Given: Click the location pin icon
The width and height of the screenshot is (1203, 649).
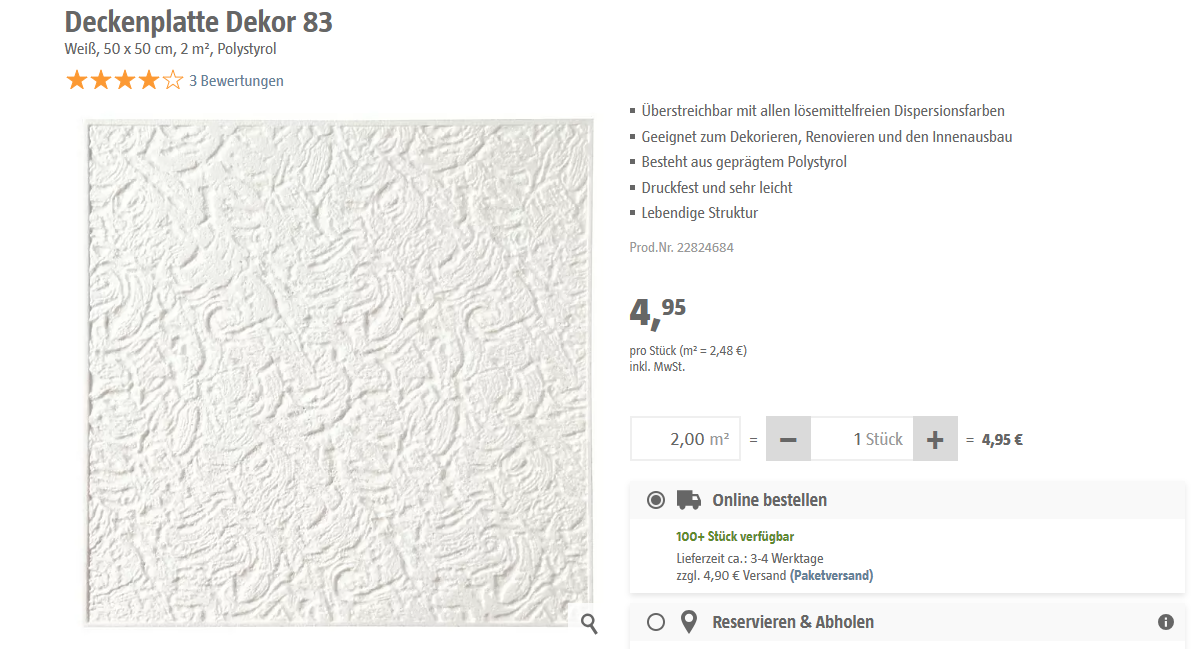Looking at the screenshot, I should [688, 622].
